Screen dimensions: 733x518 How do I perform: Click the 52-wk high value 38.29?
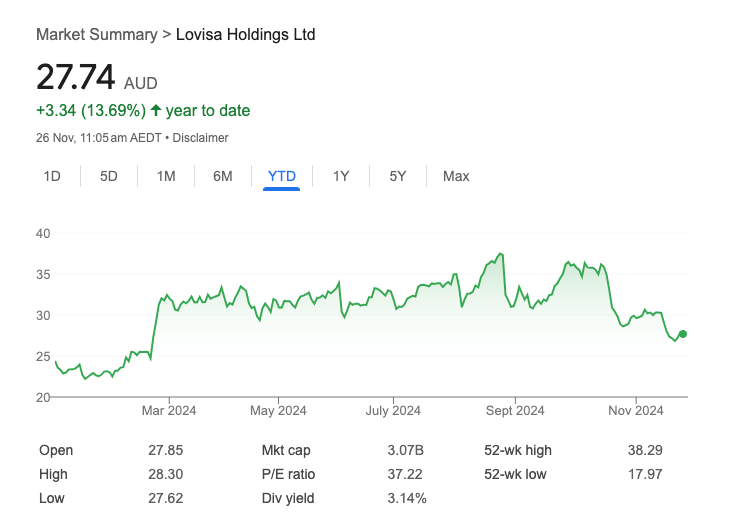pyautogui.click(x=645, y=450)
